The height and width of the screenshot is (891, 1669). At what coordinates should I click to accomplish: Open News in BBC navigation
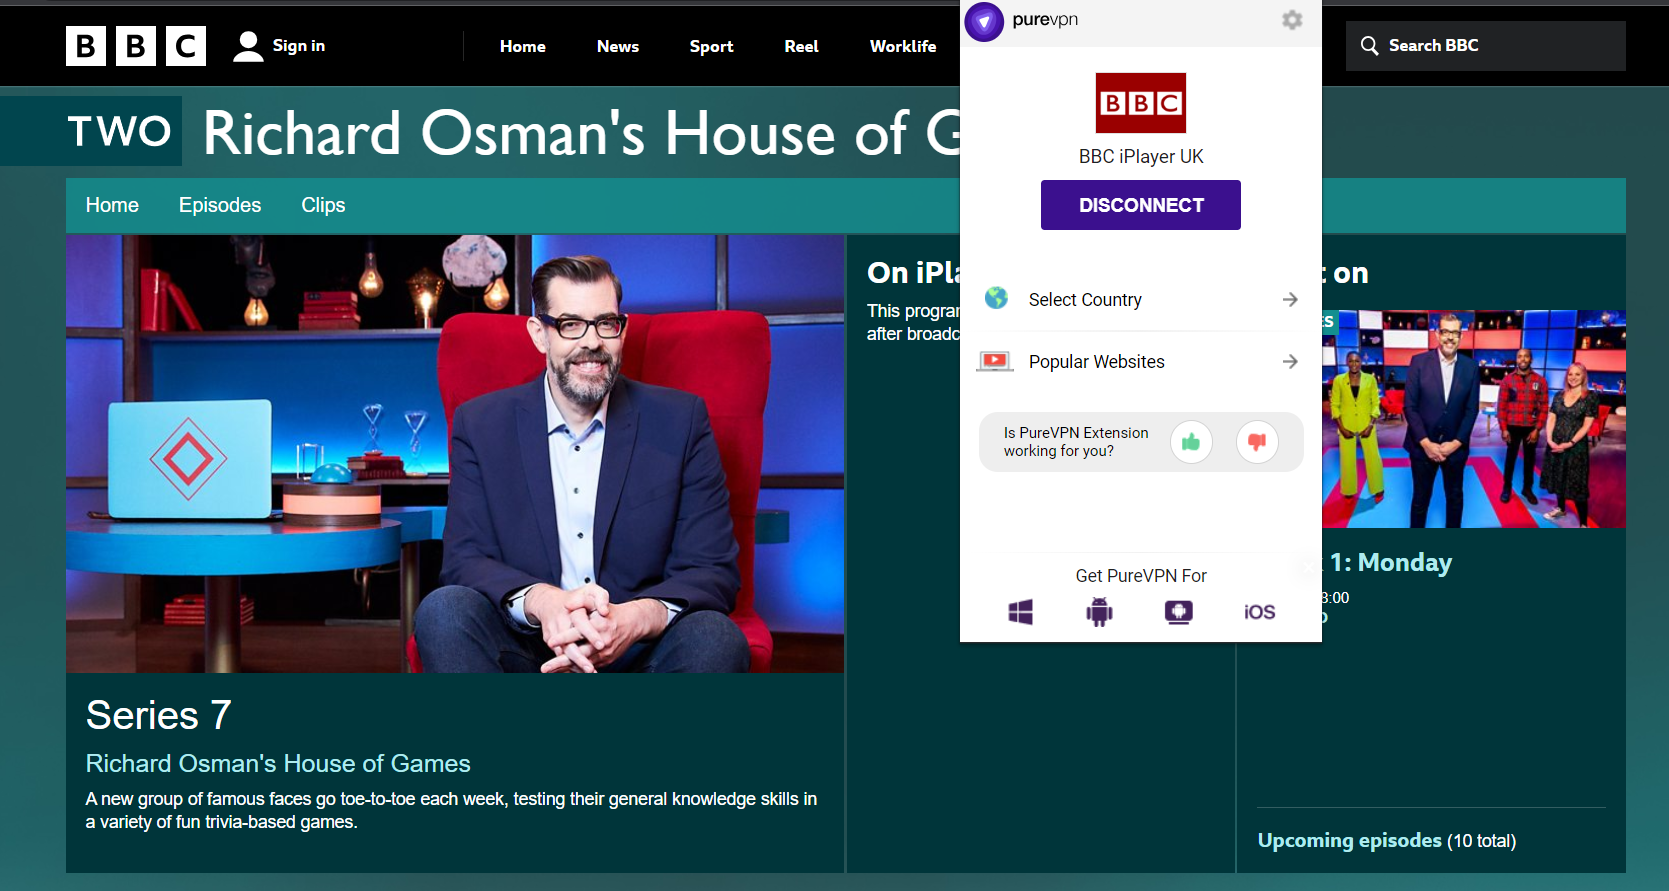pyautogui.click(x=618, y=46)
